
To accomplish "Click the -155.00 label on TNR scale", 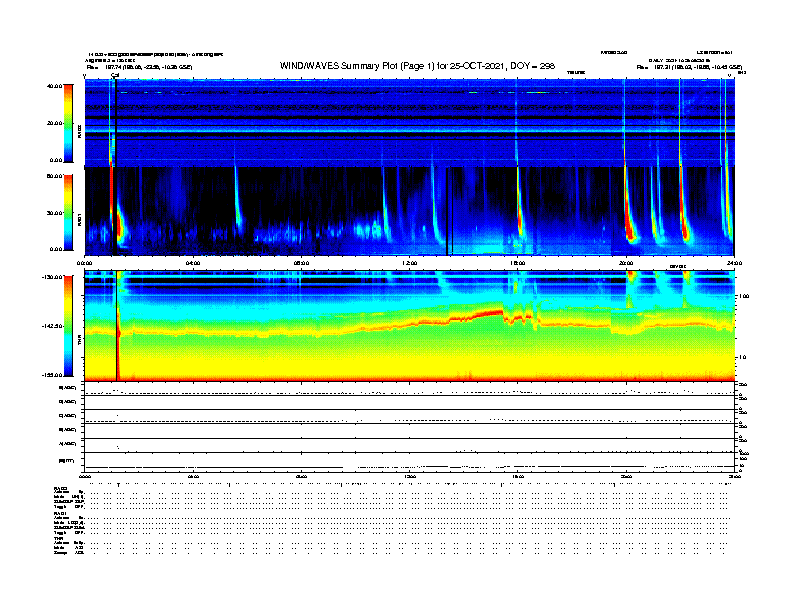I will (x=53, y=375).
